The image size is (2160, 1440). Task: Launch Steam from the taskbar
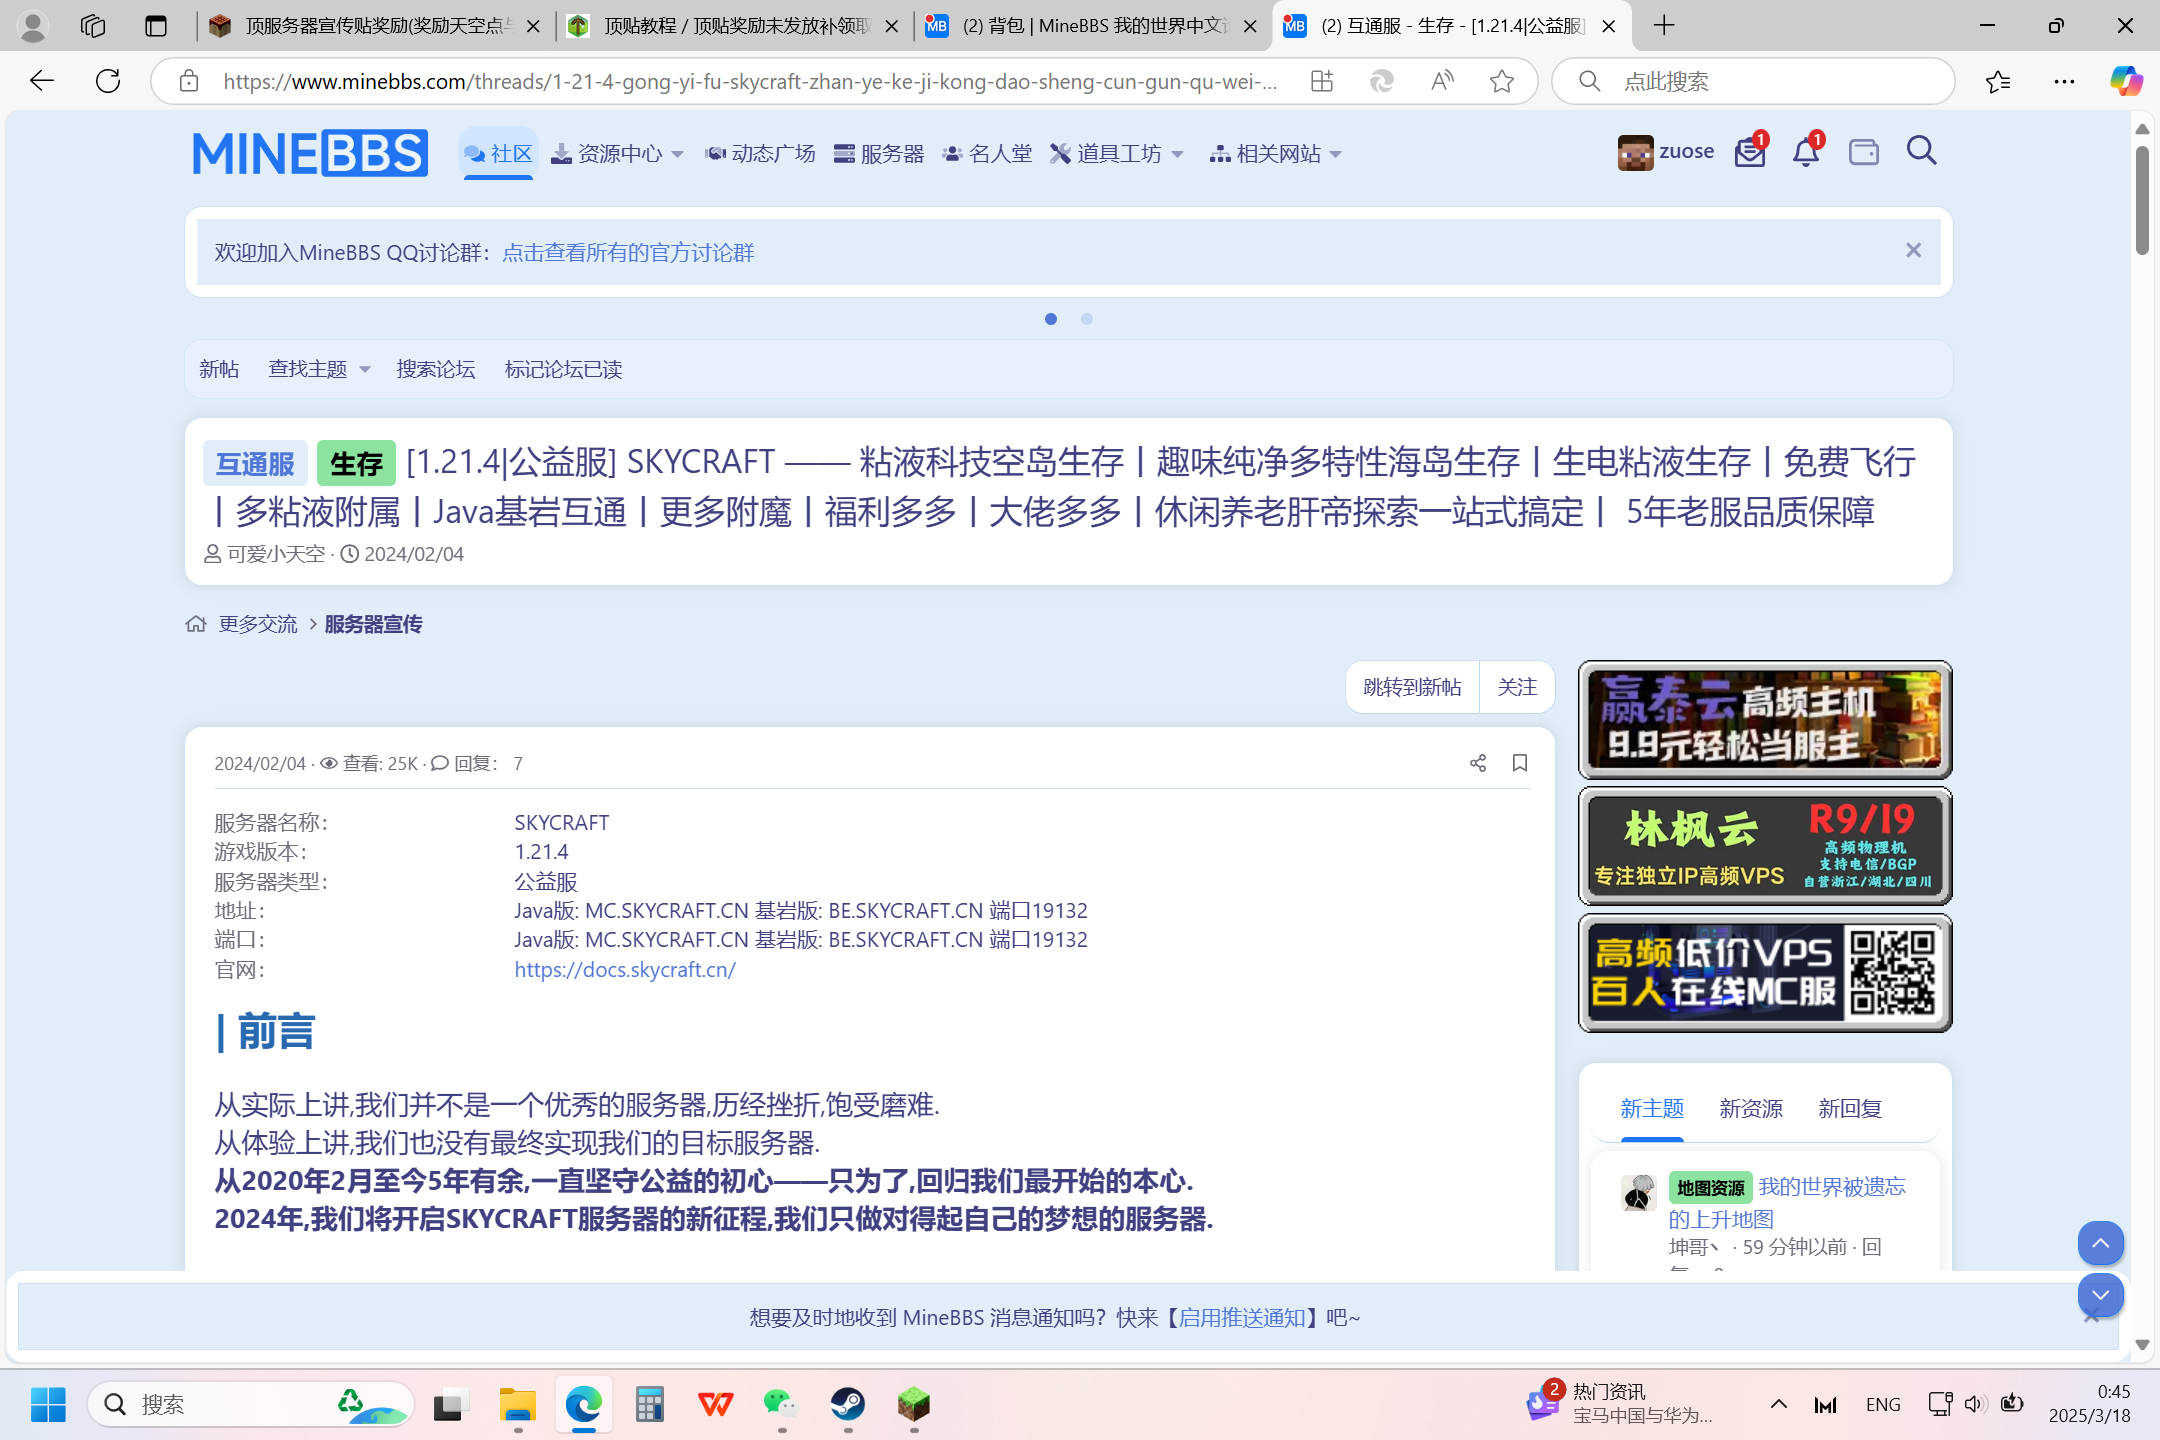[848, 1404]
